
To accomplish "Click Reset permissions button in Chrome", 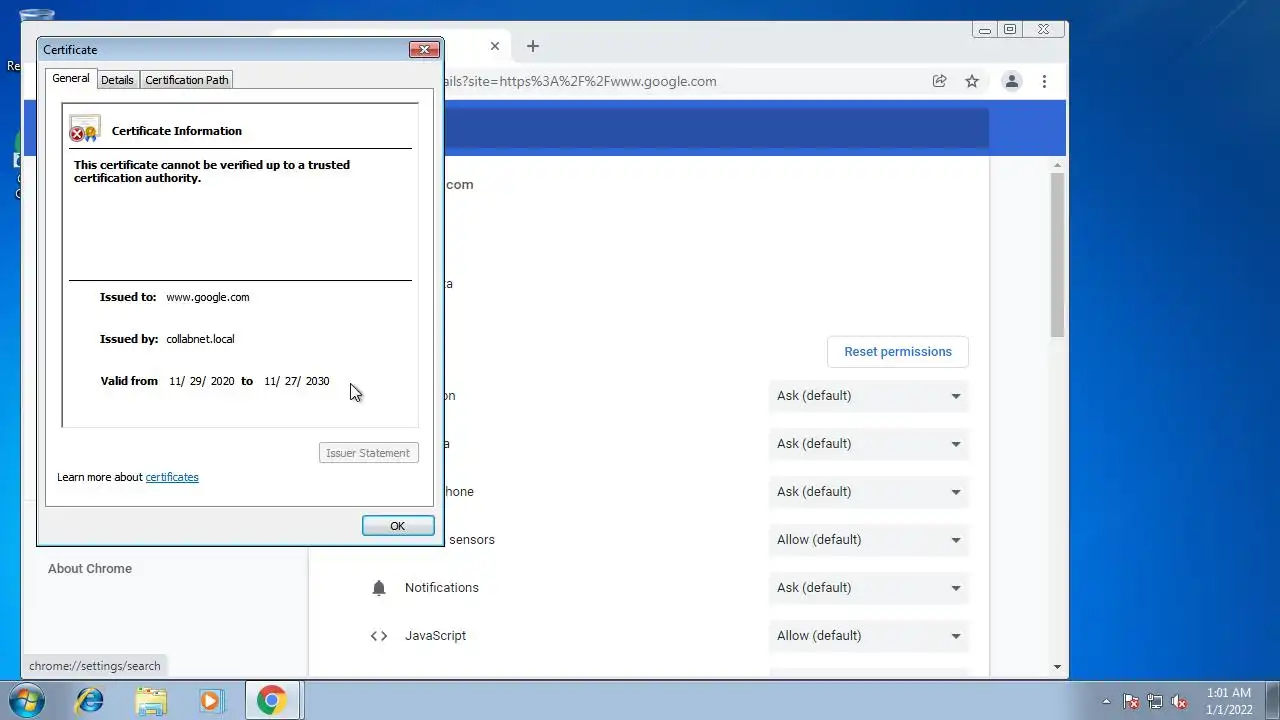I will coord(898,351).
